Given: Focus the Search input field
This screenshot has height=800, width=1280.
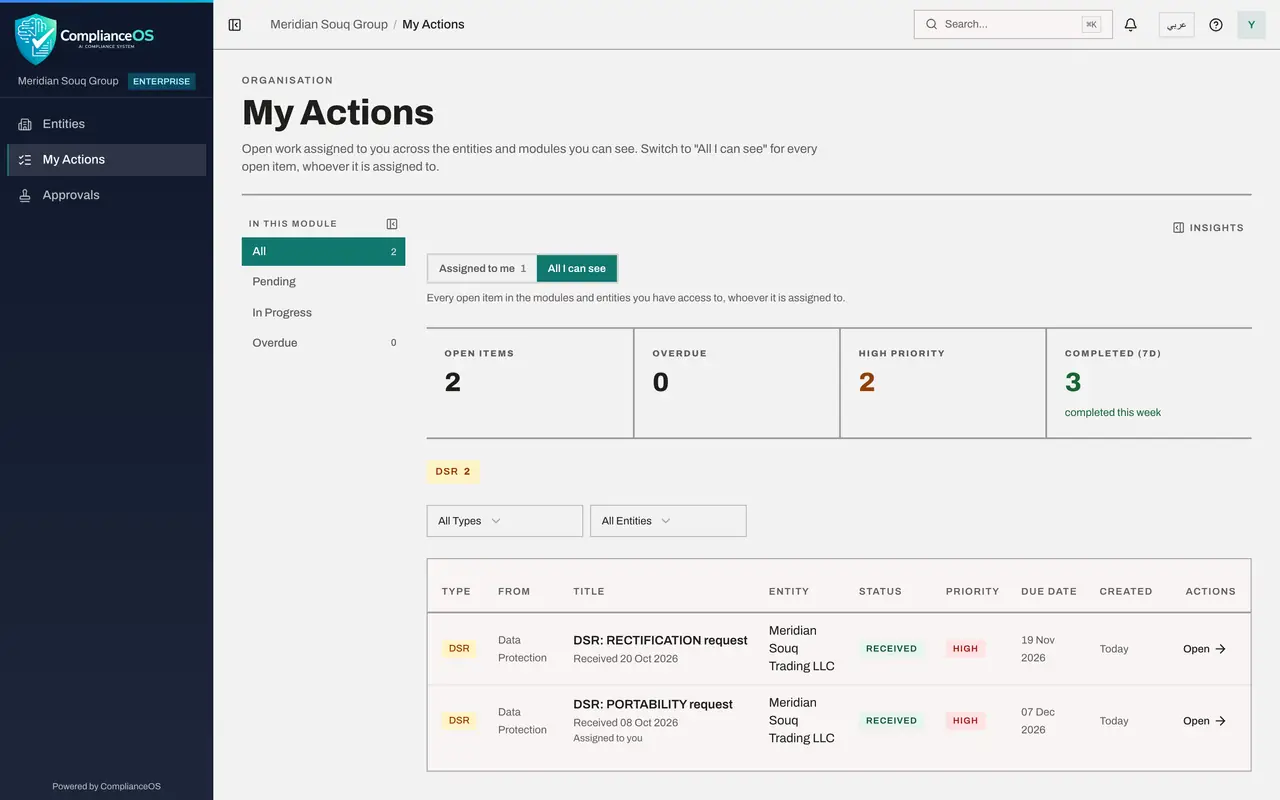Looking at the screenshot, I should [x=1013, y=24].
